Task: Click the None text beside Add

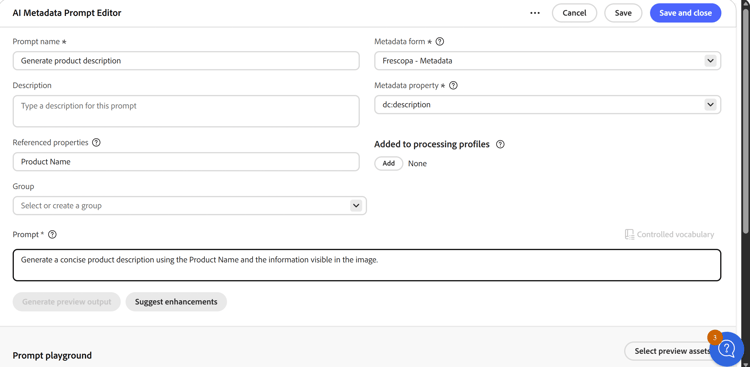Action: click(x=417, y=164)
